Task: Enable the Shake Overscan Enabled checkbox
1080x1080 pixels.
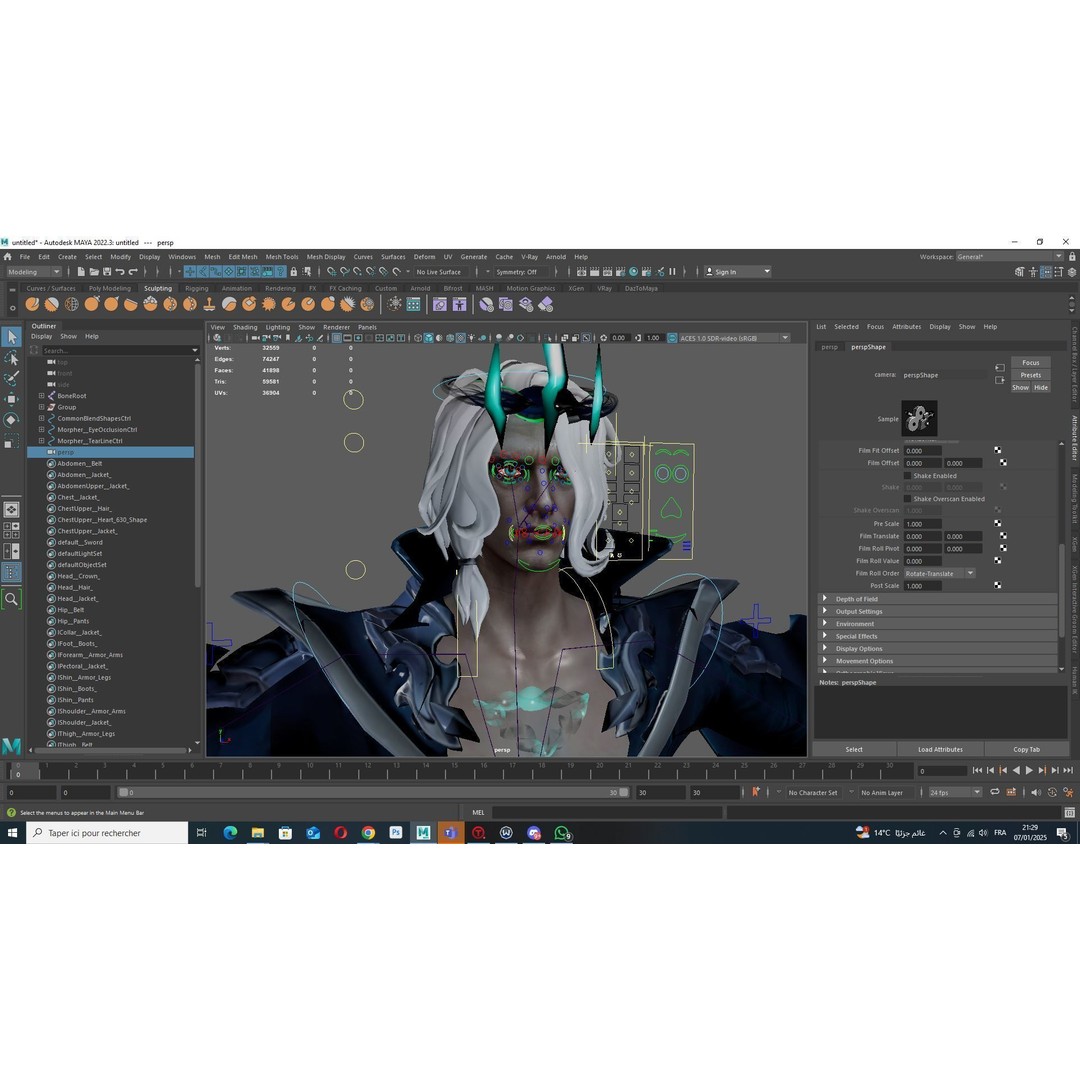Action: (908, 499)
